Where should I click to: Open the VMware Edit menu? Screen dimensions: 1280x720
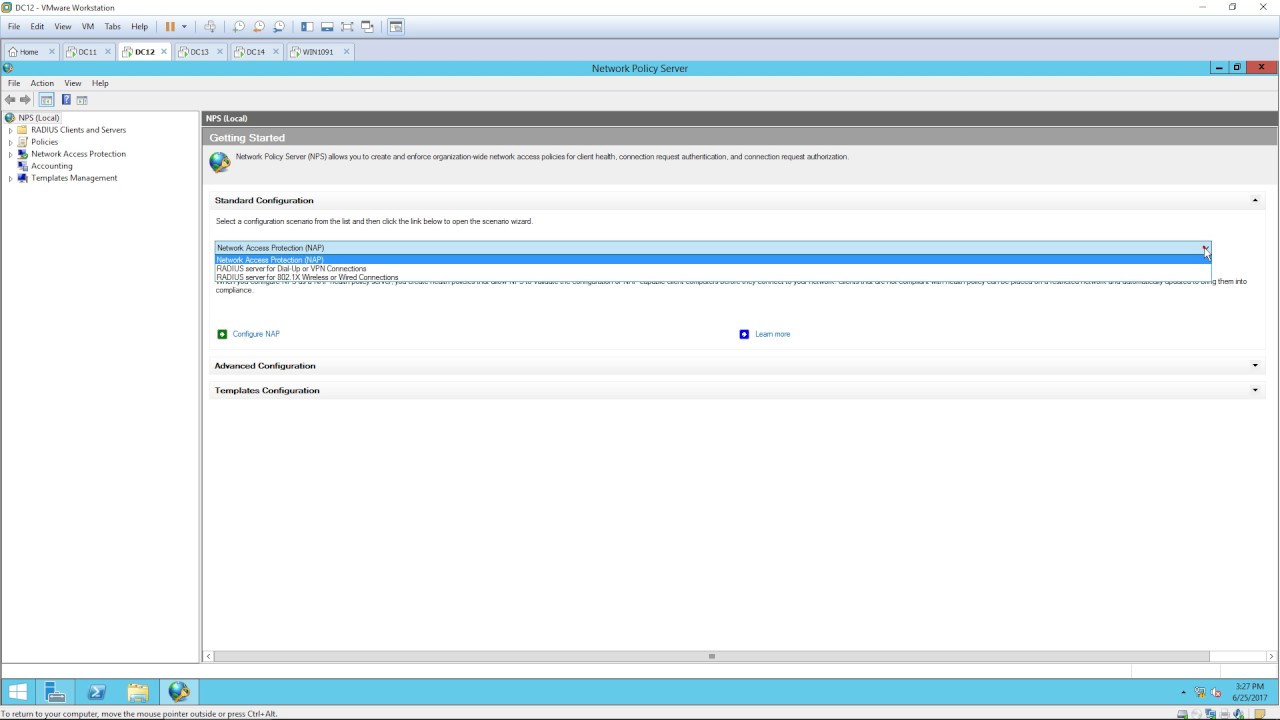pos(37,27)
